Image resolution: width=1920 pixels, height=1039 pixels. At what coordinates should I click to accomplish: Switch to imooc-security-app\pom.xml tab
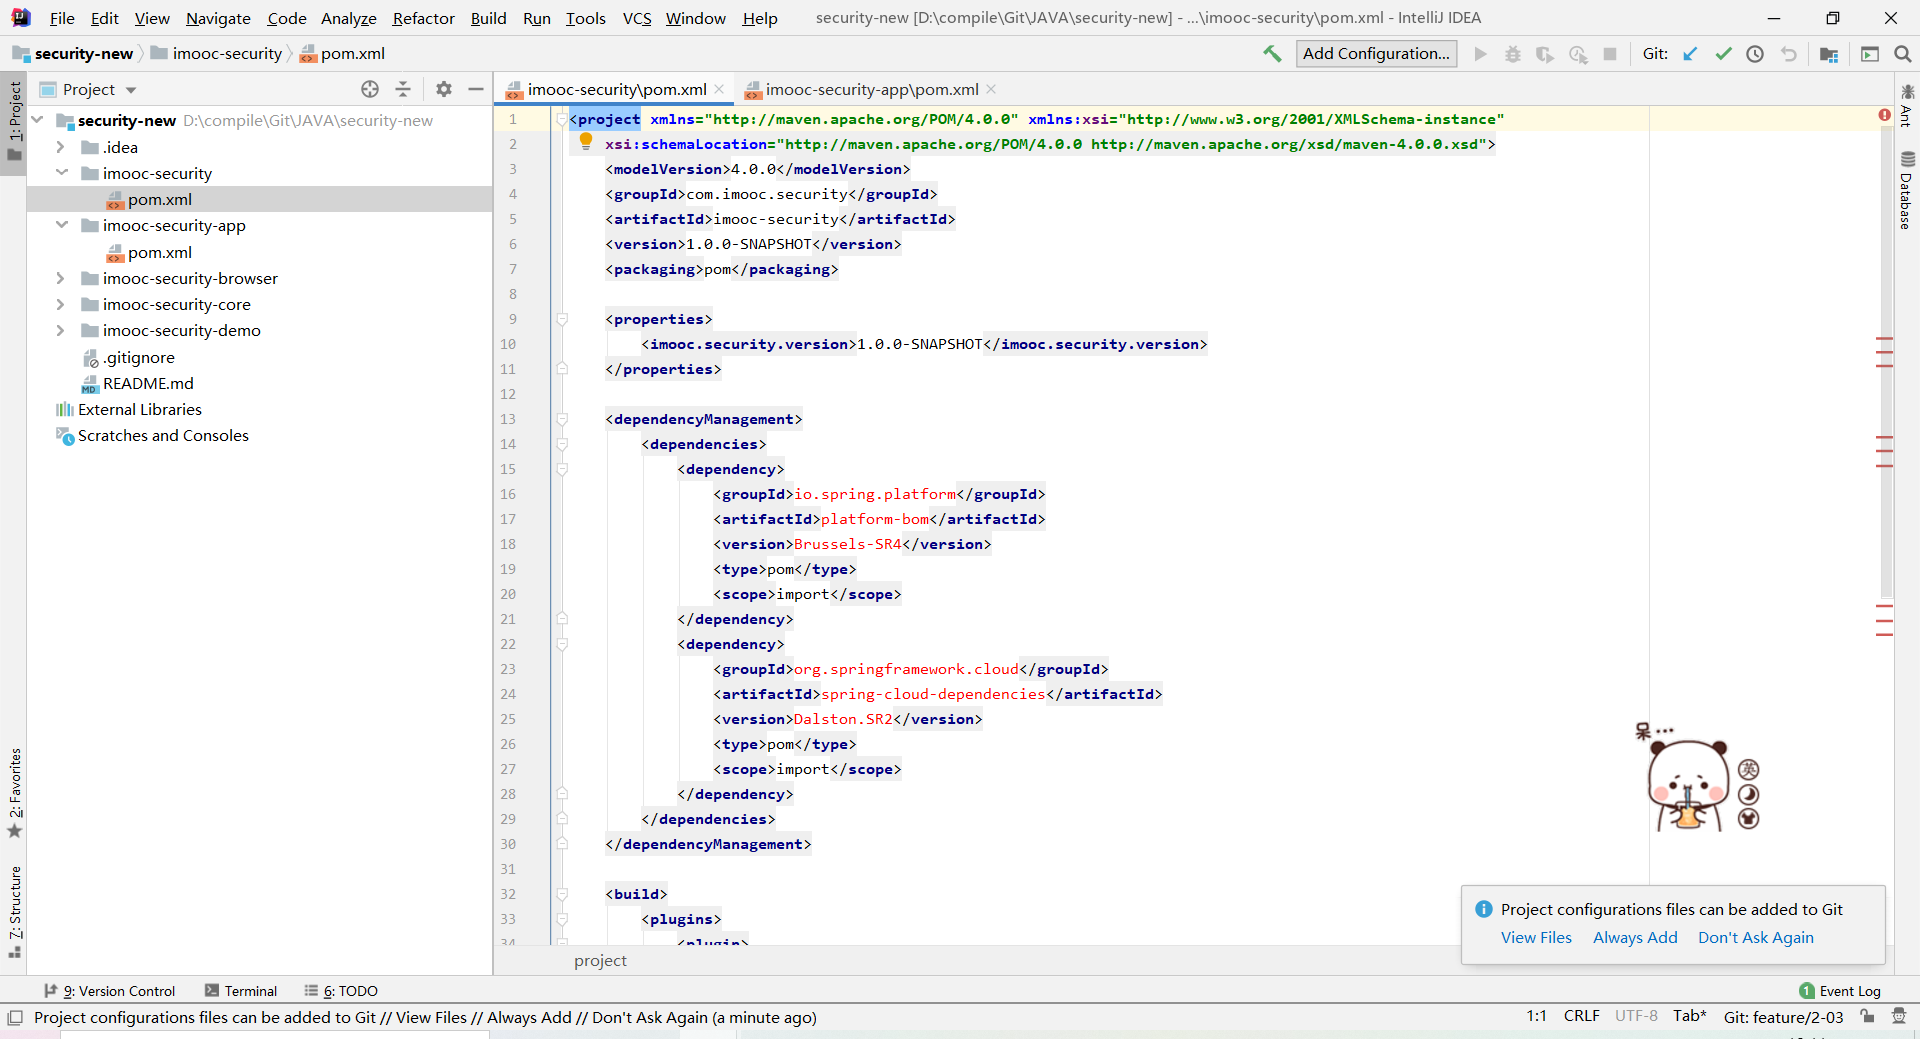[x=871, y=89]
